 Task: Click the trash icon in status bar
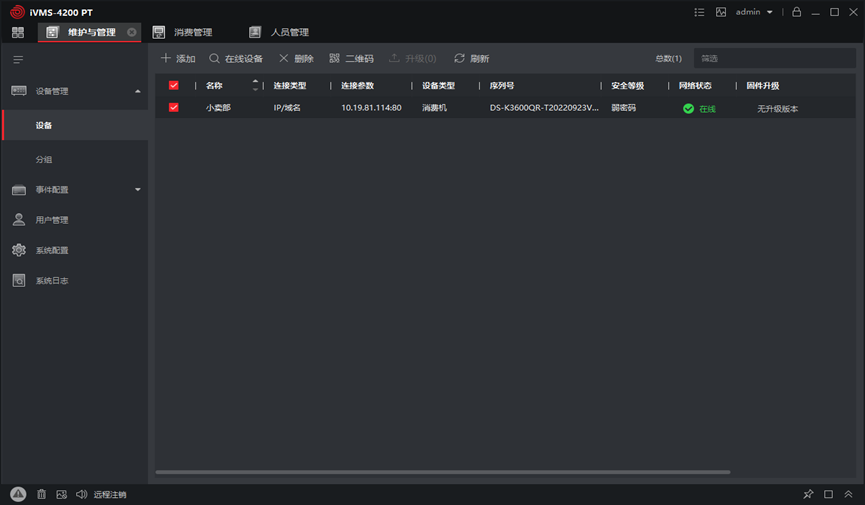[41, 494]
